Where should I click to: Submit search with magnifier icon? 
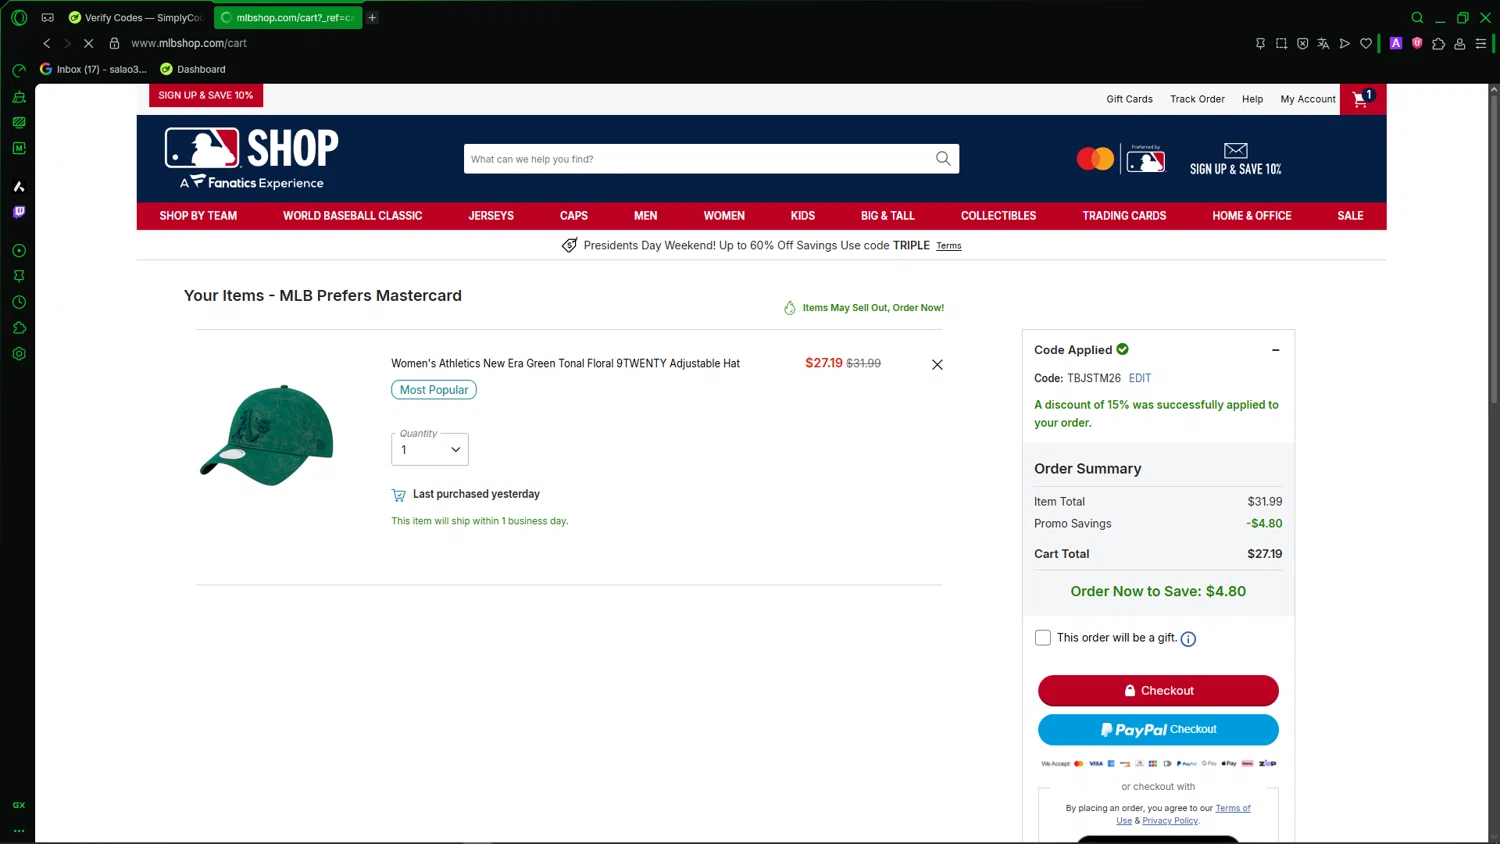coord(943,158)
